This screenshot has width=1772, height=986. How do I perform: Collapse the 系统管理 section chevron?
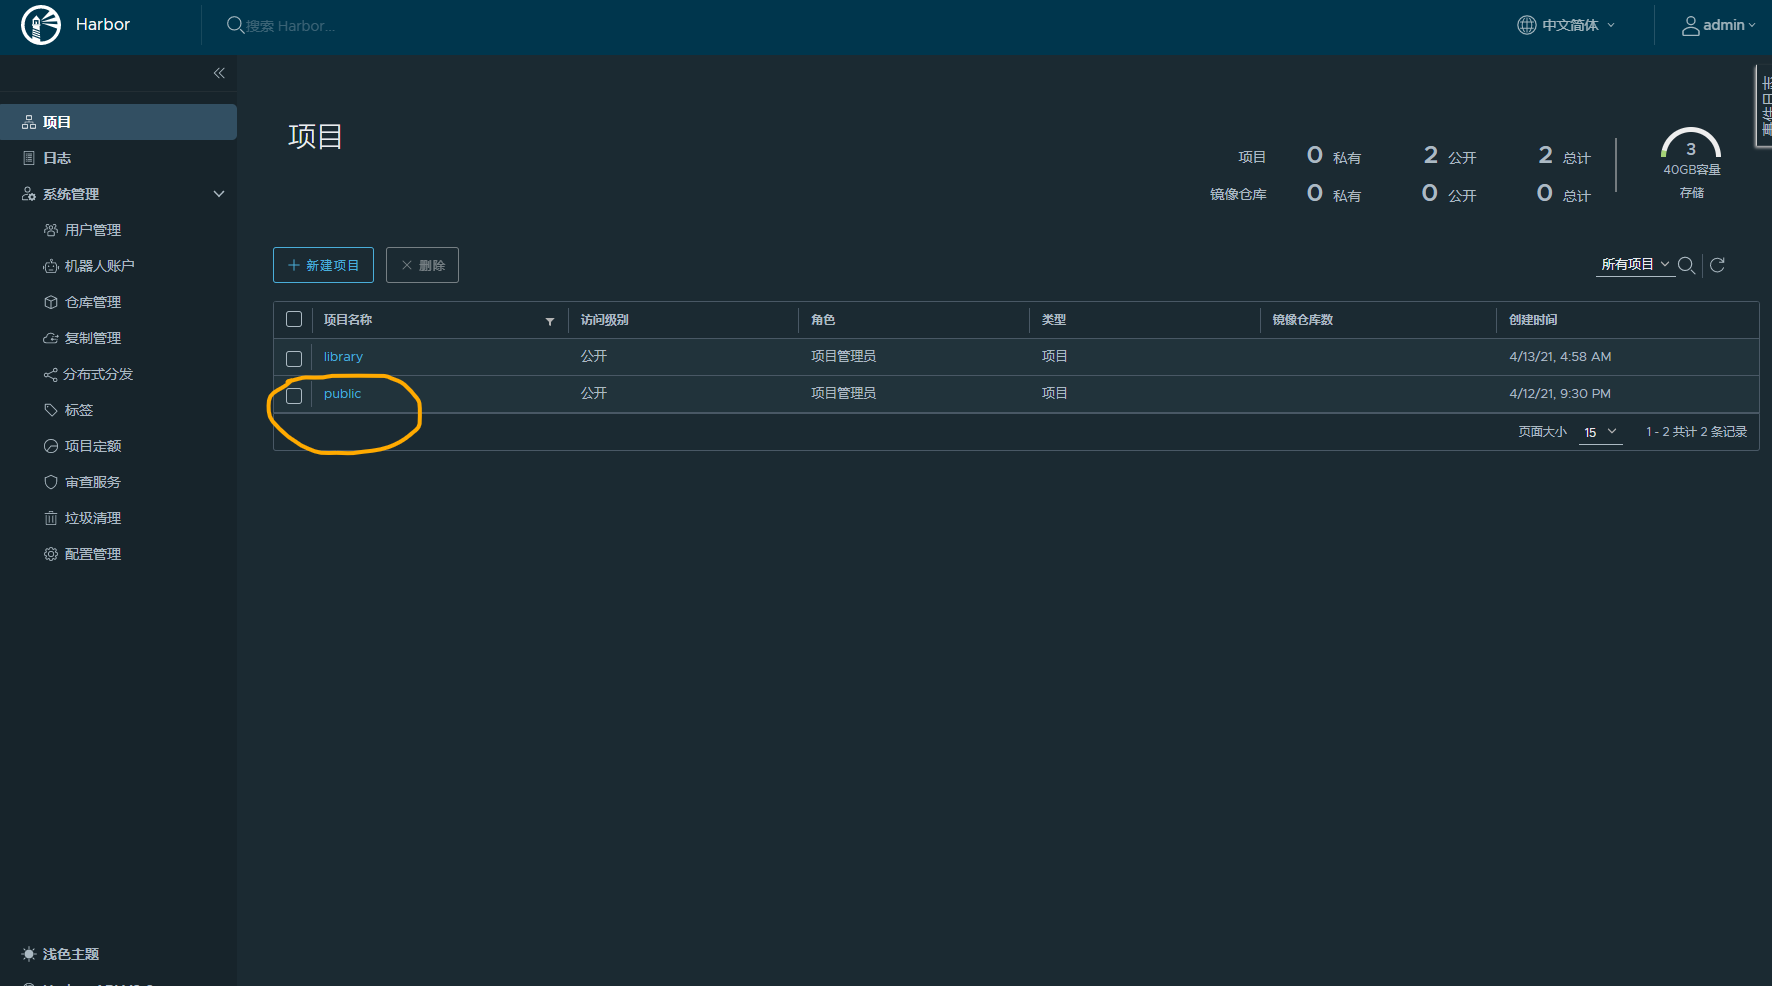pos(219,194)
